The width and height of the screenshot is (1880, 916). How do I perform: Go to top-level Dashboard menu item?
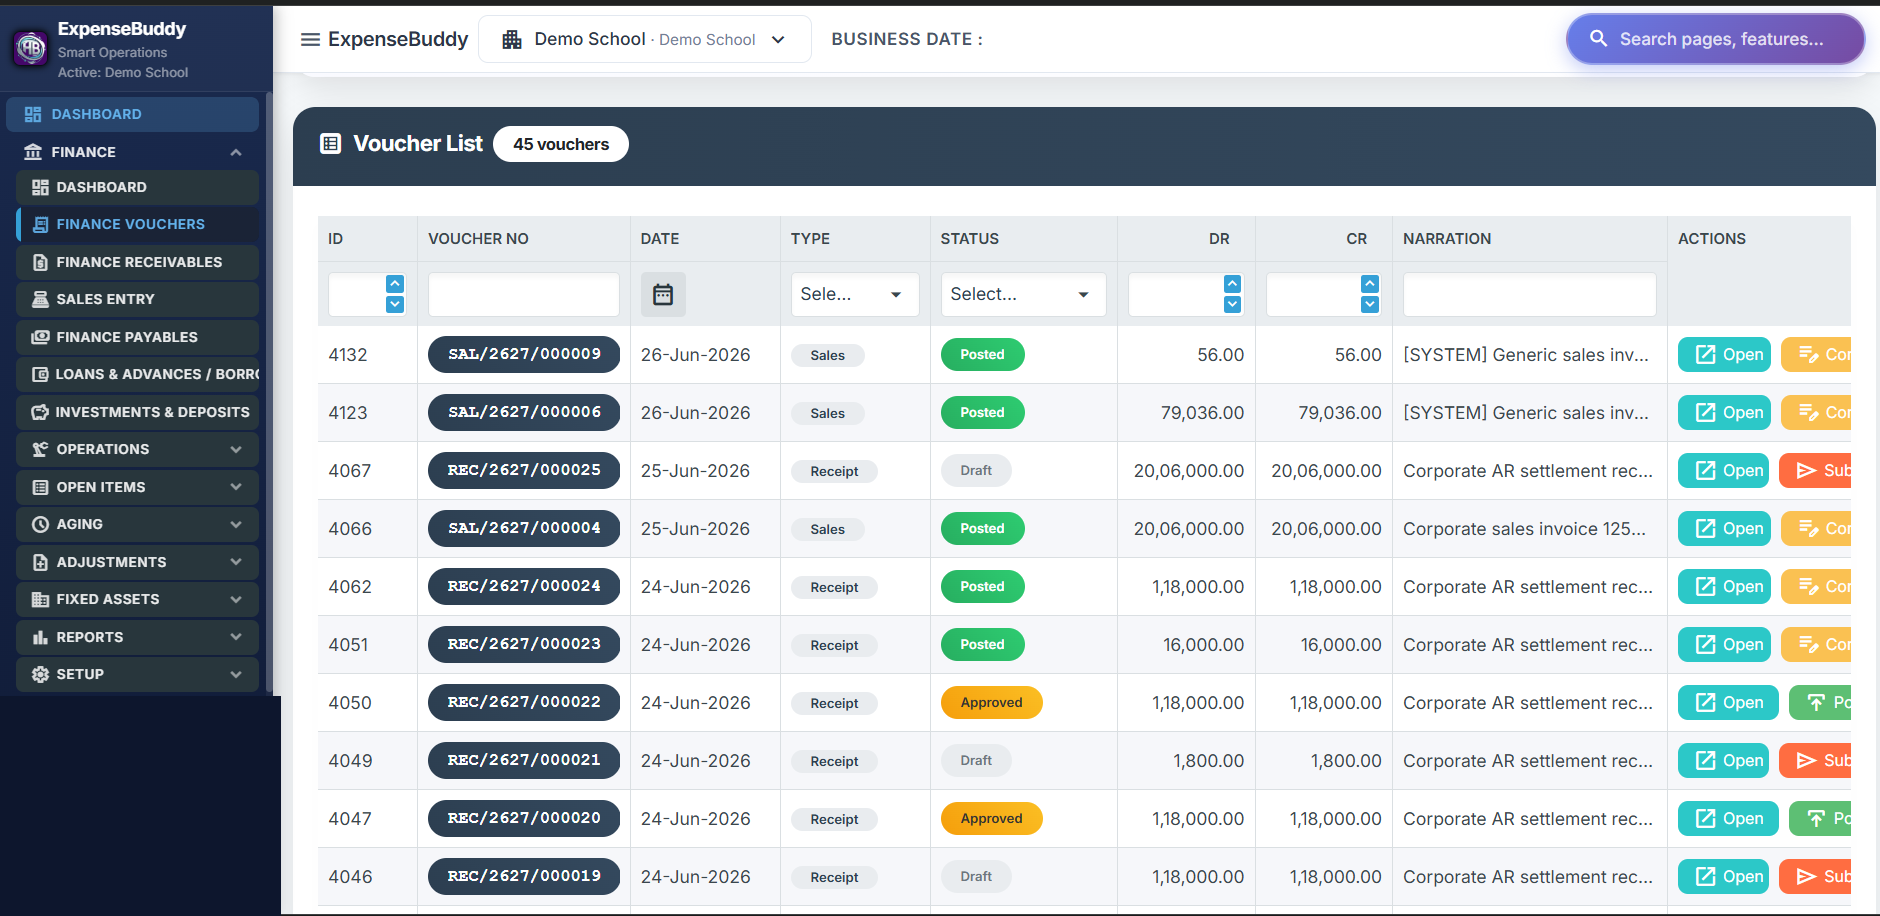coord(133,114)
